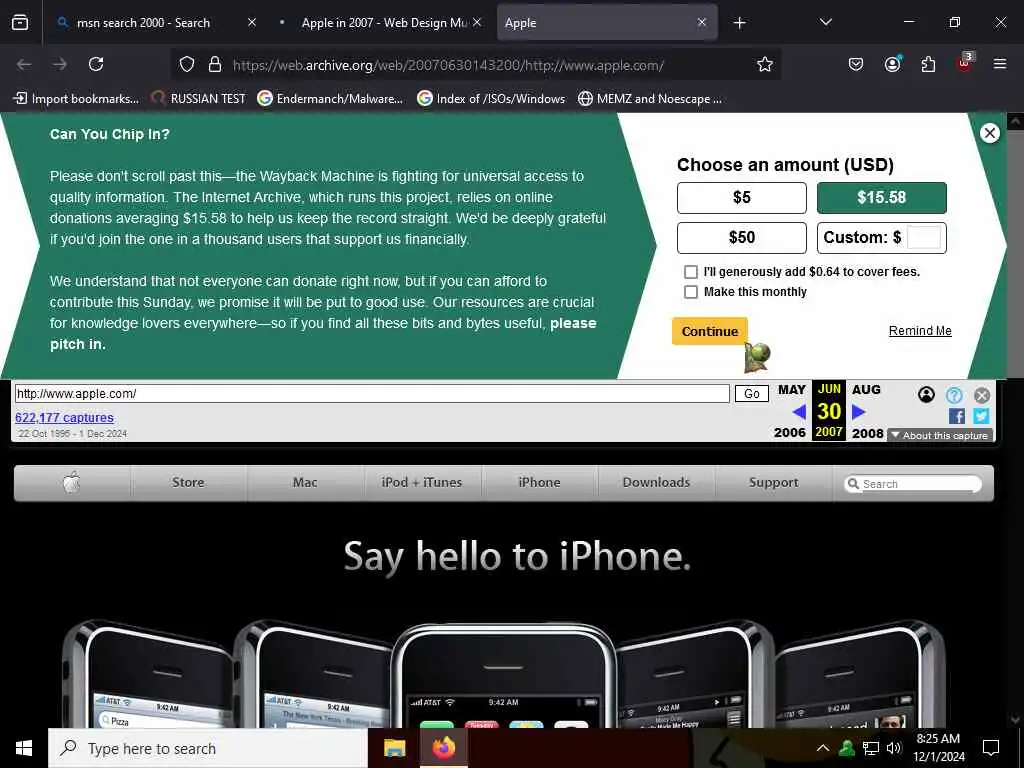Select the $50 donation amount

(741, 238)
